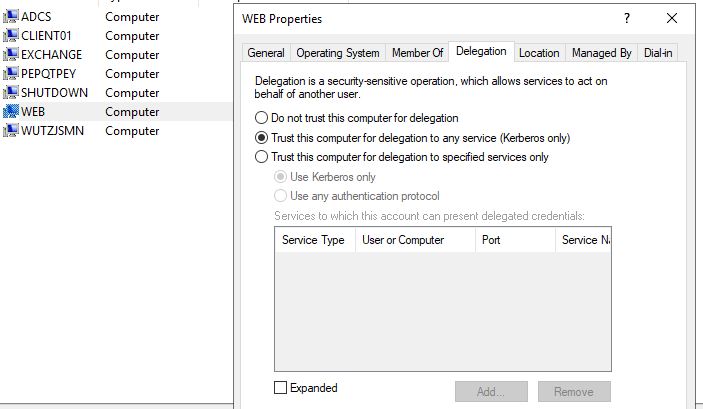Click the Service Type column header
Viewport: 703px width, 409px height.
tap(313, 240)
